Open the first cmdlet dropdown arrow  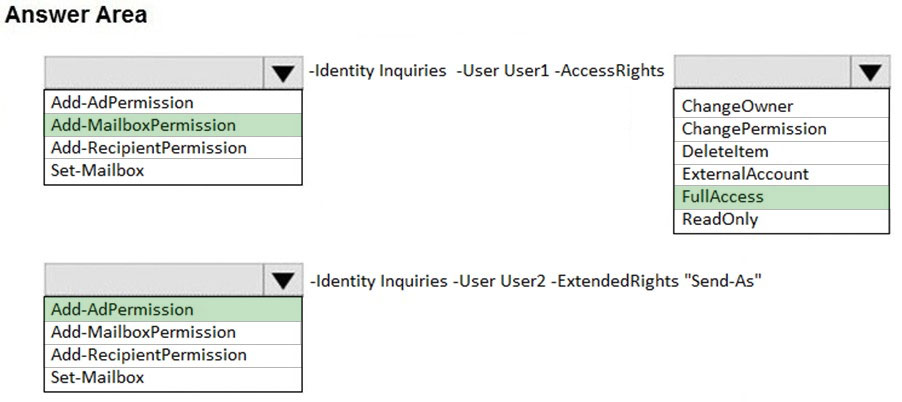click(x=283, y=72)
